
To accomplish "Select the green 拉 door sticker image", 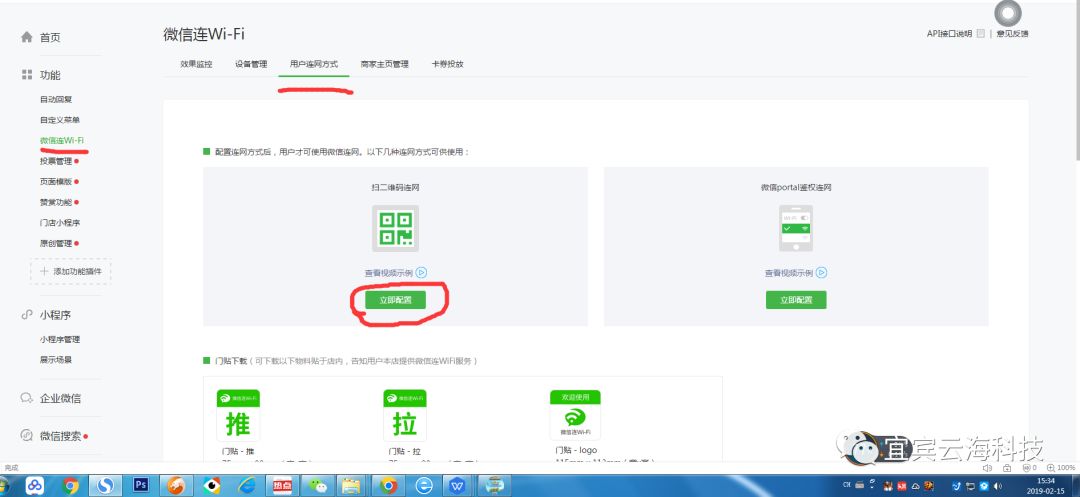I will (x=404, y=415).
